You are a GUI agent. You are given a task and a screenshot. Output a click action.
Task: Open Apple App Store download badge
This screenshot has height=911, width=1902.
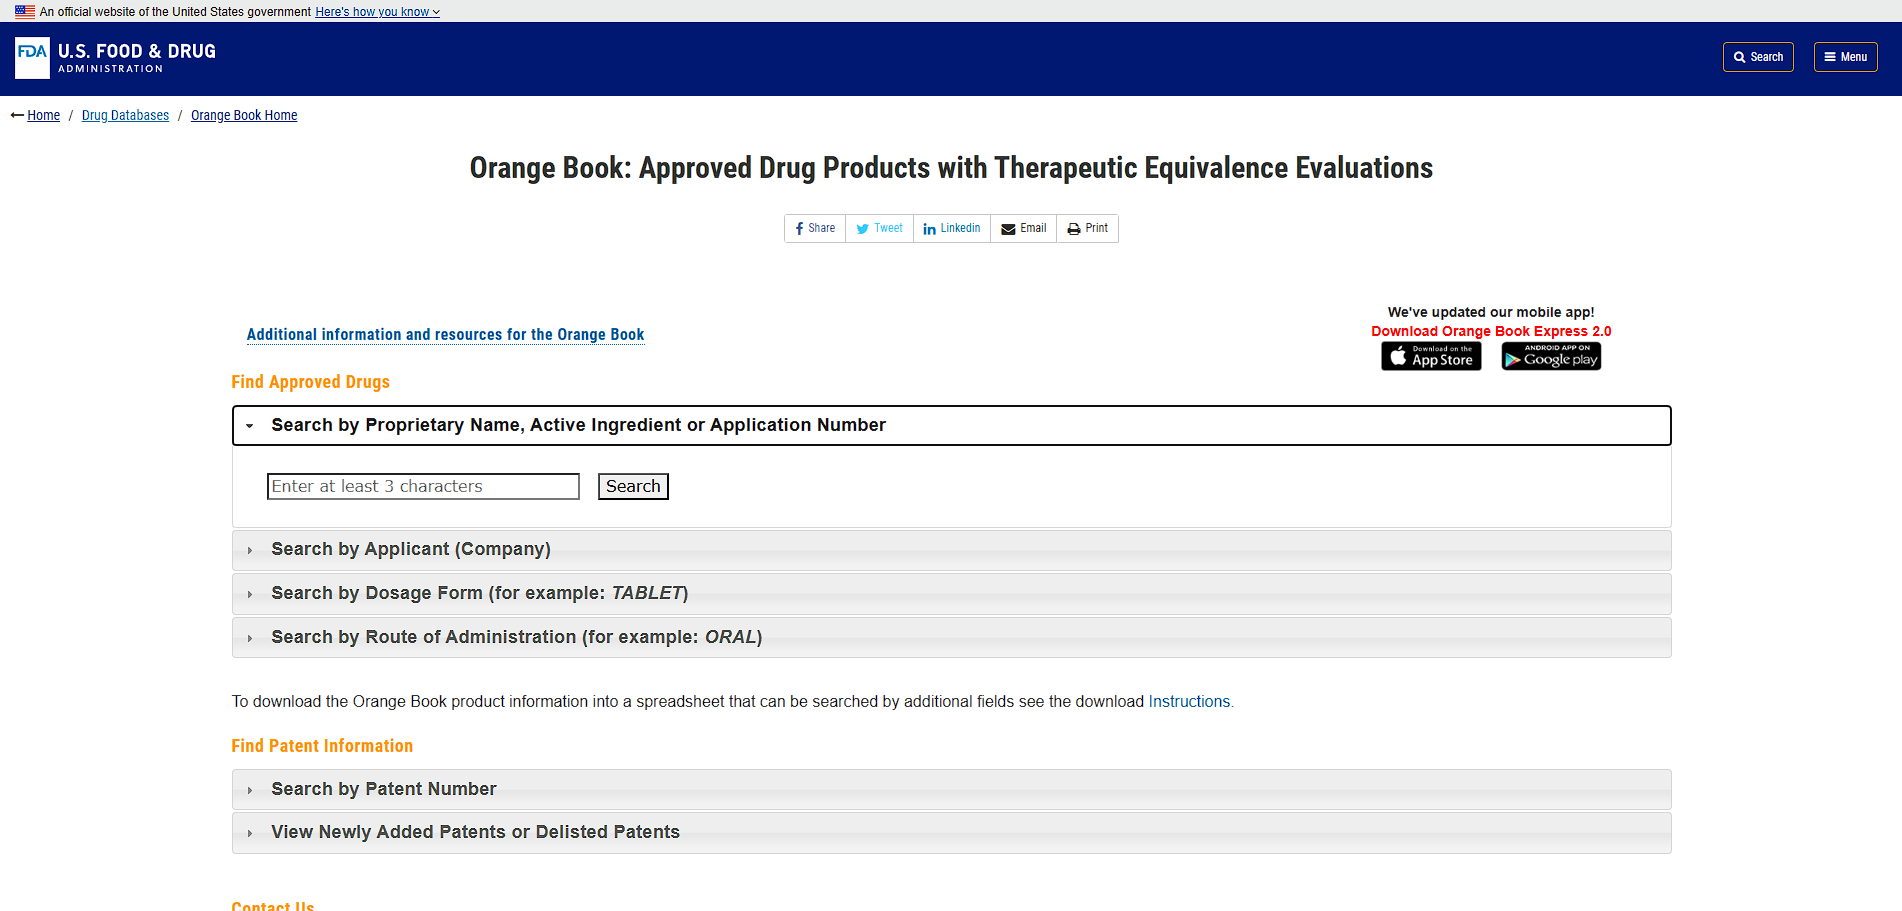[1431, 357]
